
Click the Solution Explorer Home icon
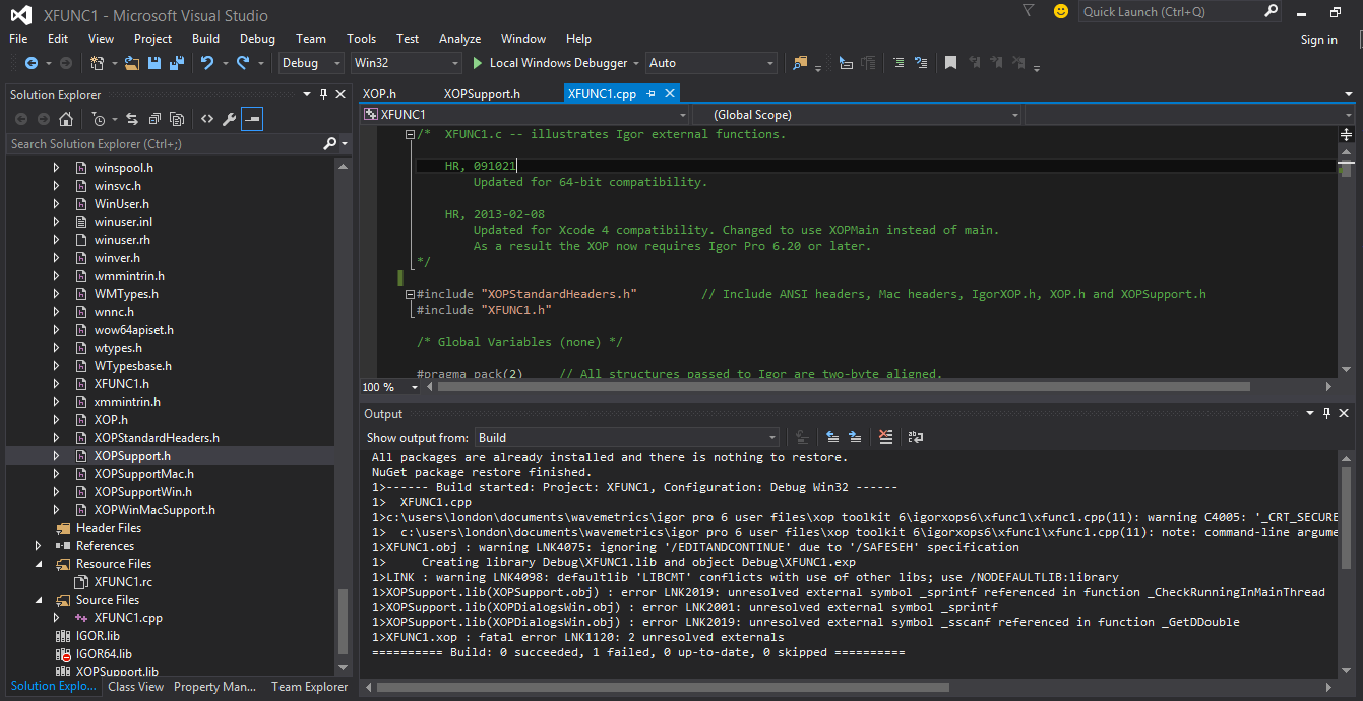pos(66,119)
